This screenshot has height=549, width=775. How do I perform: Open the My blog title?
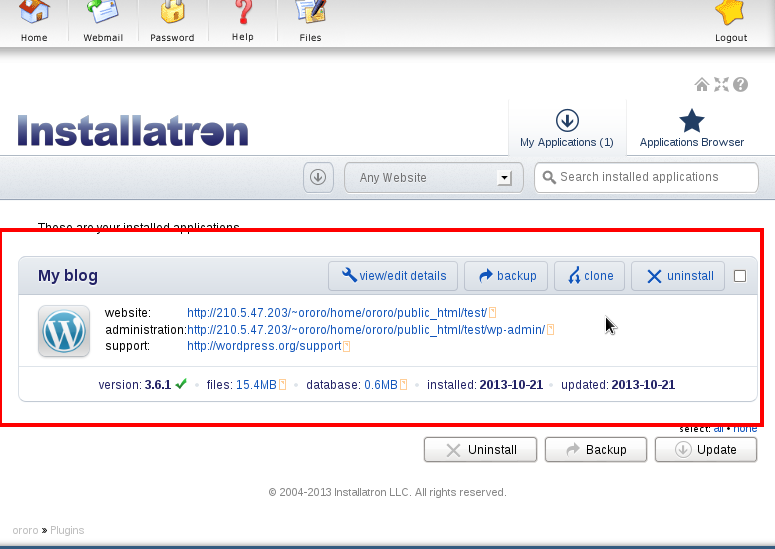[x=68, y=275]
